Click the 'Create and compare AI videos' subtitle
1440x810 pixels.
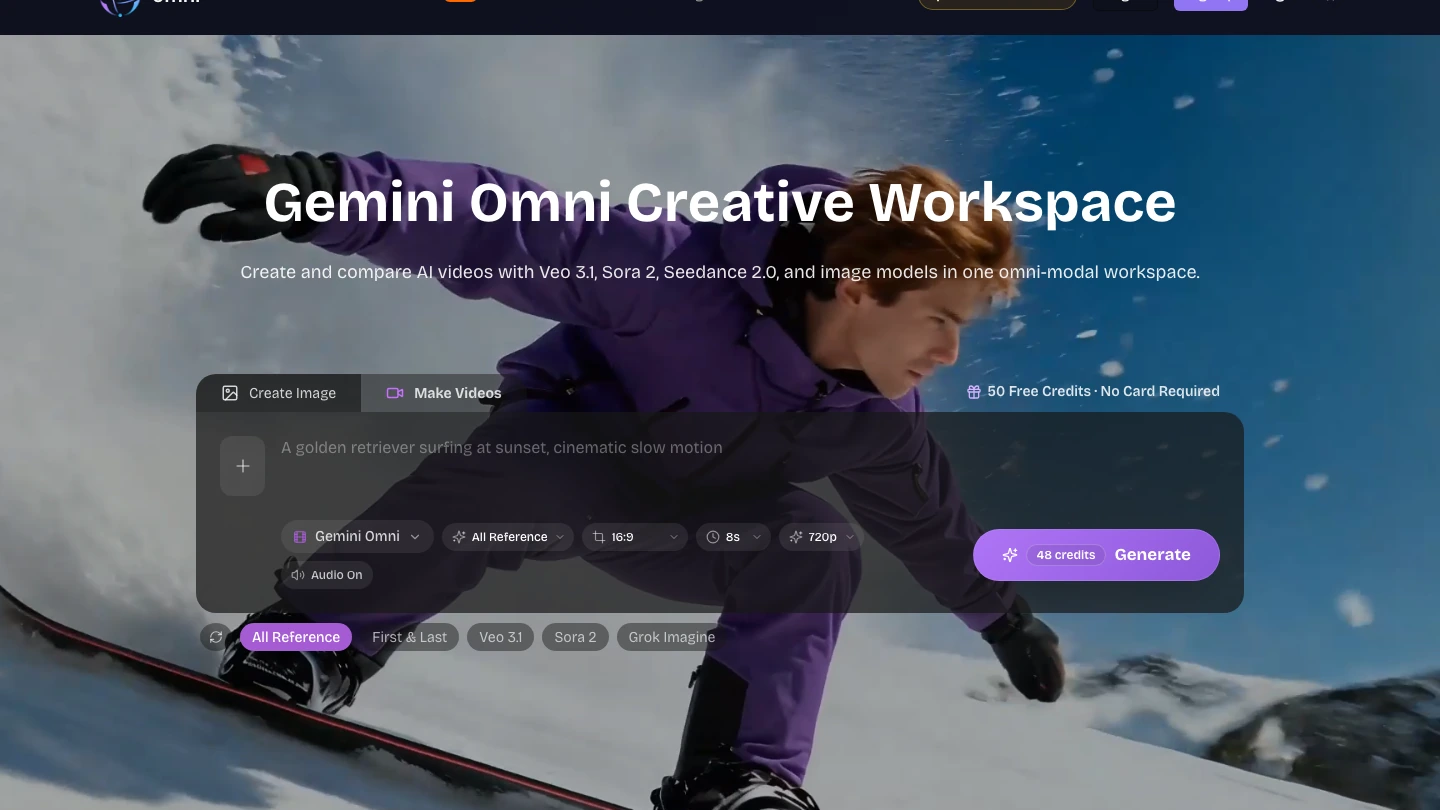[x=720, y=272]
